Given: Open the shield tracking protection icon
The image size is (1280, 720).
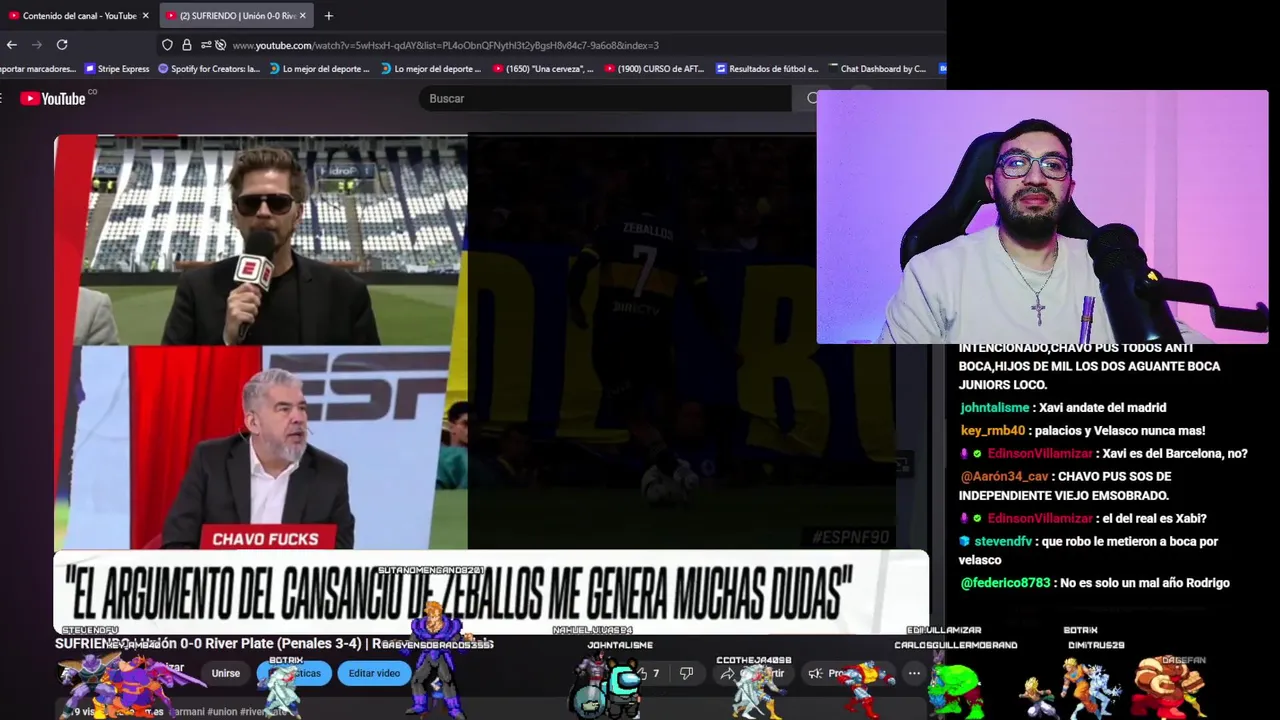Looking at the screenshot, I should coord(167,45).
